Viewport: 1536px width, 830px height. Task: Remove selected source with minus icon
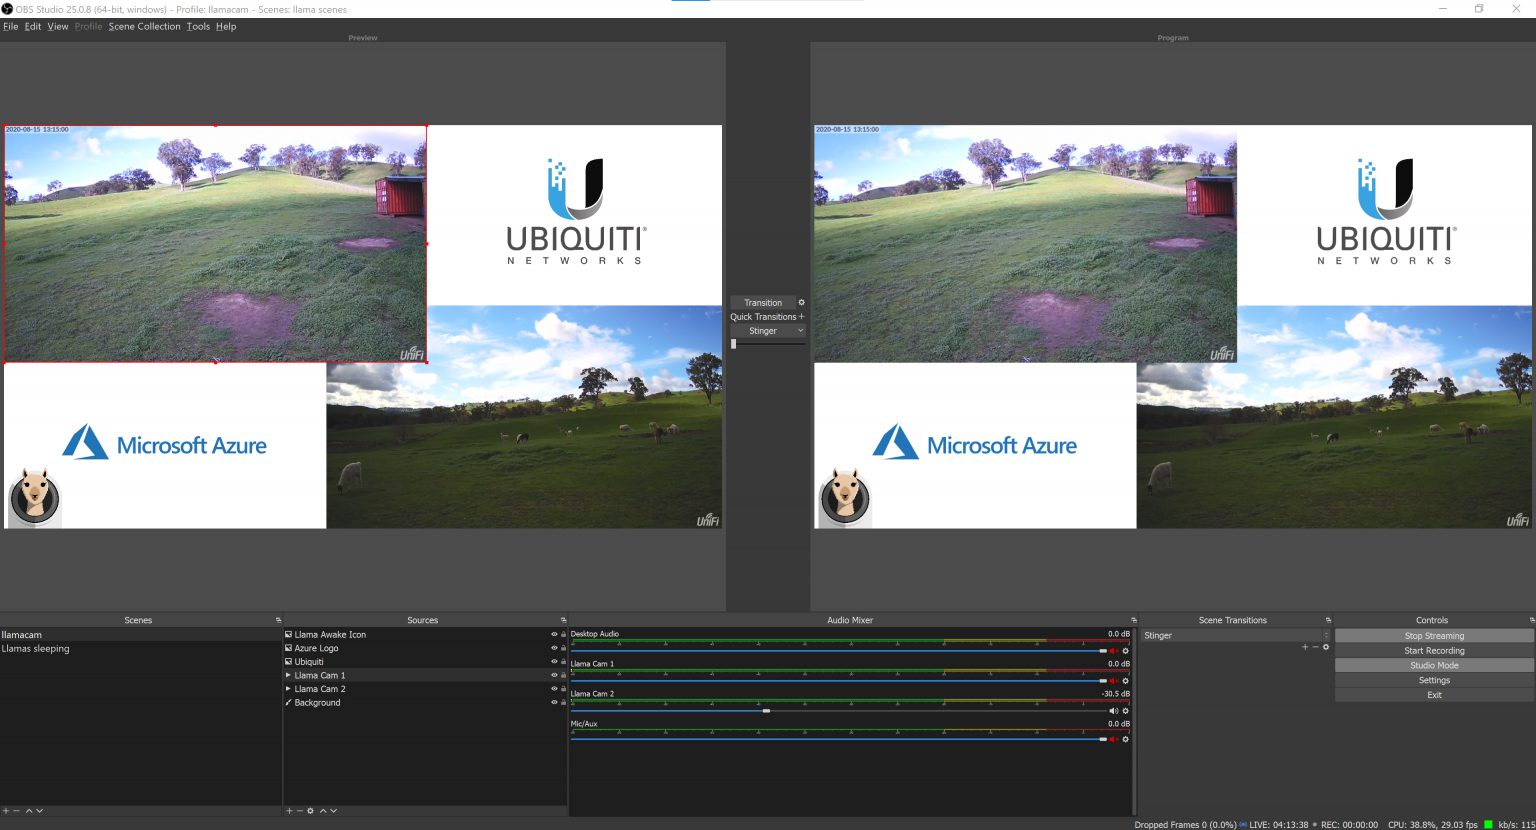pos(299,811)
